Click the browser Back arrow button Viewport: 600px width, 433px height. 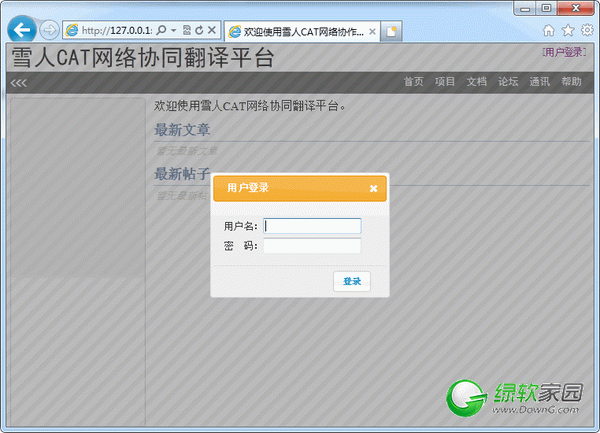[x=22, y=30]
